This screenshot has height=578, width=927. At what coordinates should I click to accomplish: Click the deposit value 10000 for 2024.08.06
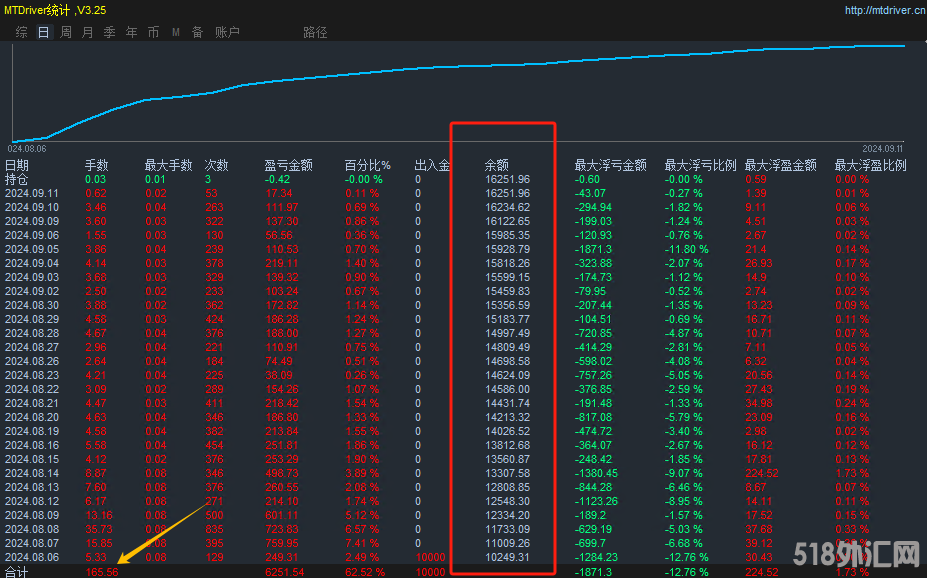(x=430, y=557)
